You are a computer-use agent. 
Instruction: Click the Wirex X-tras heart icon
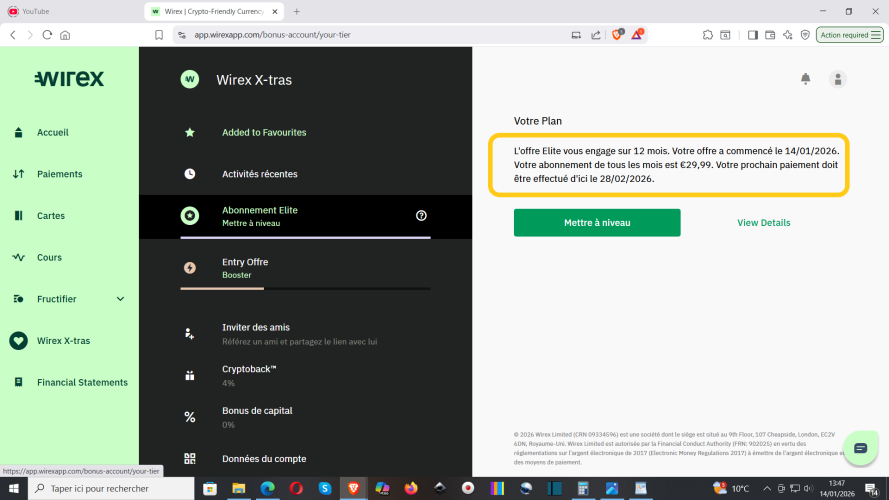tap(18, 341)
